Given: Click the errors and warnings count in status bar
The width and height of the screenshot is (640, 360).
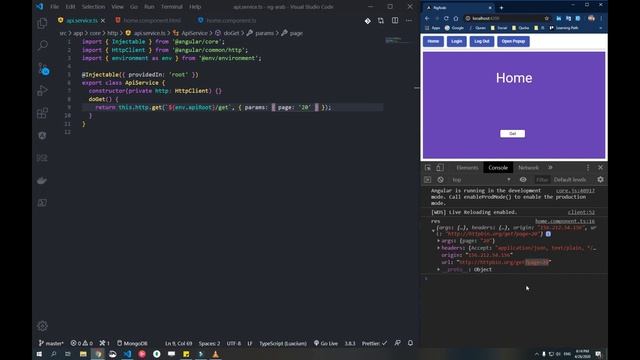Looking at the screenshot, I should click(82, 343).
